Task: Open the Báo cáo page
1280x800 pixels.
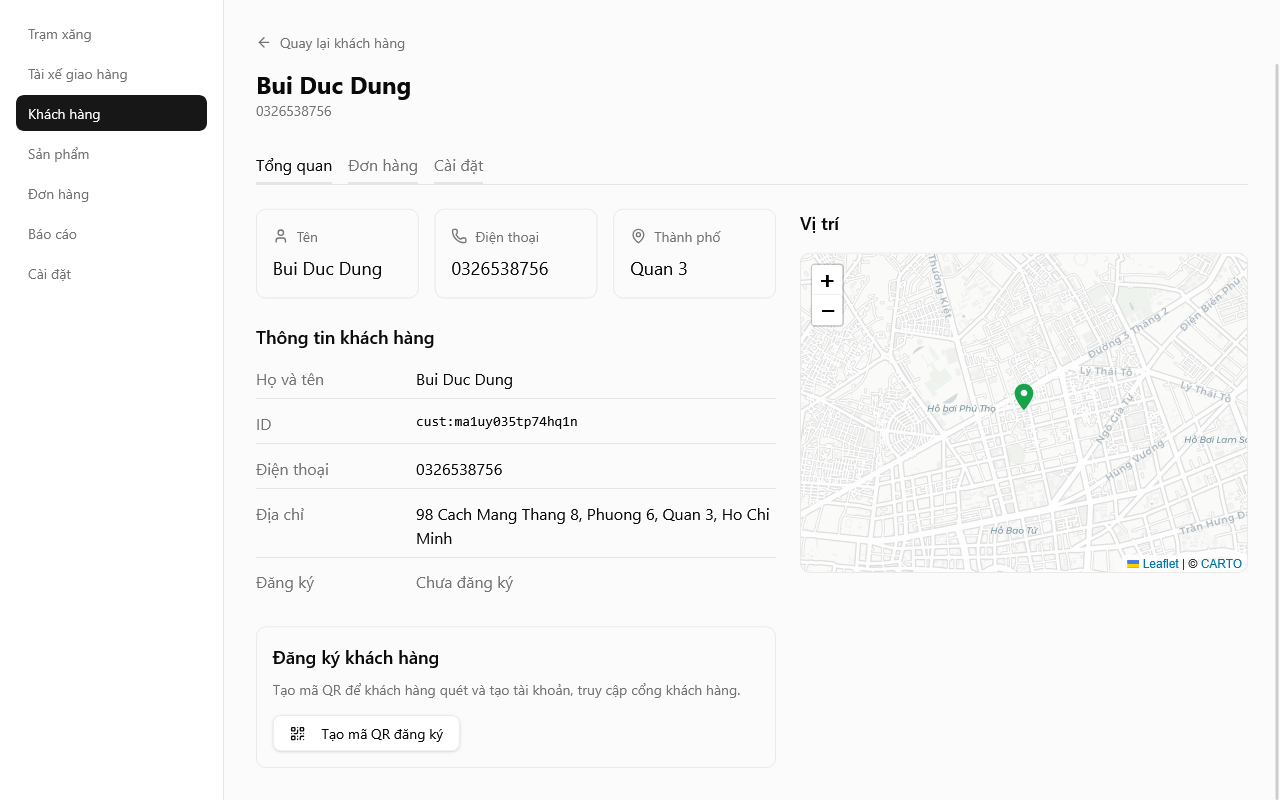Action: coord(52,233)
